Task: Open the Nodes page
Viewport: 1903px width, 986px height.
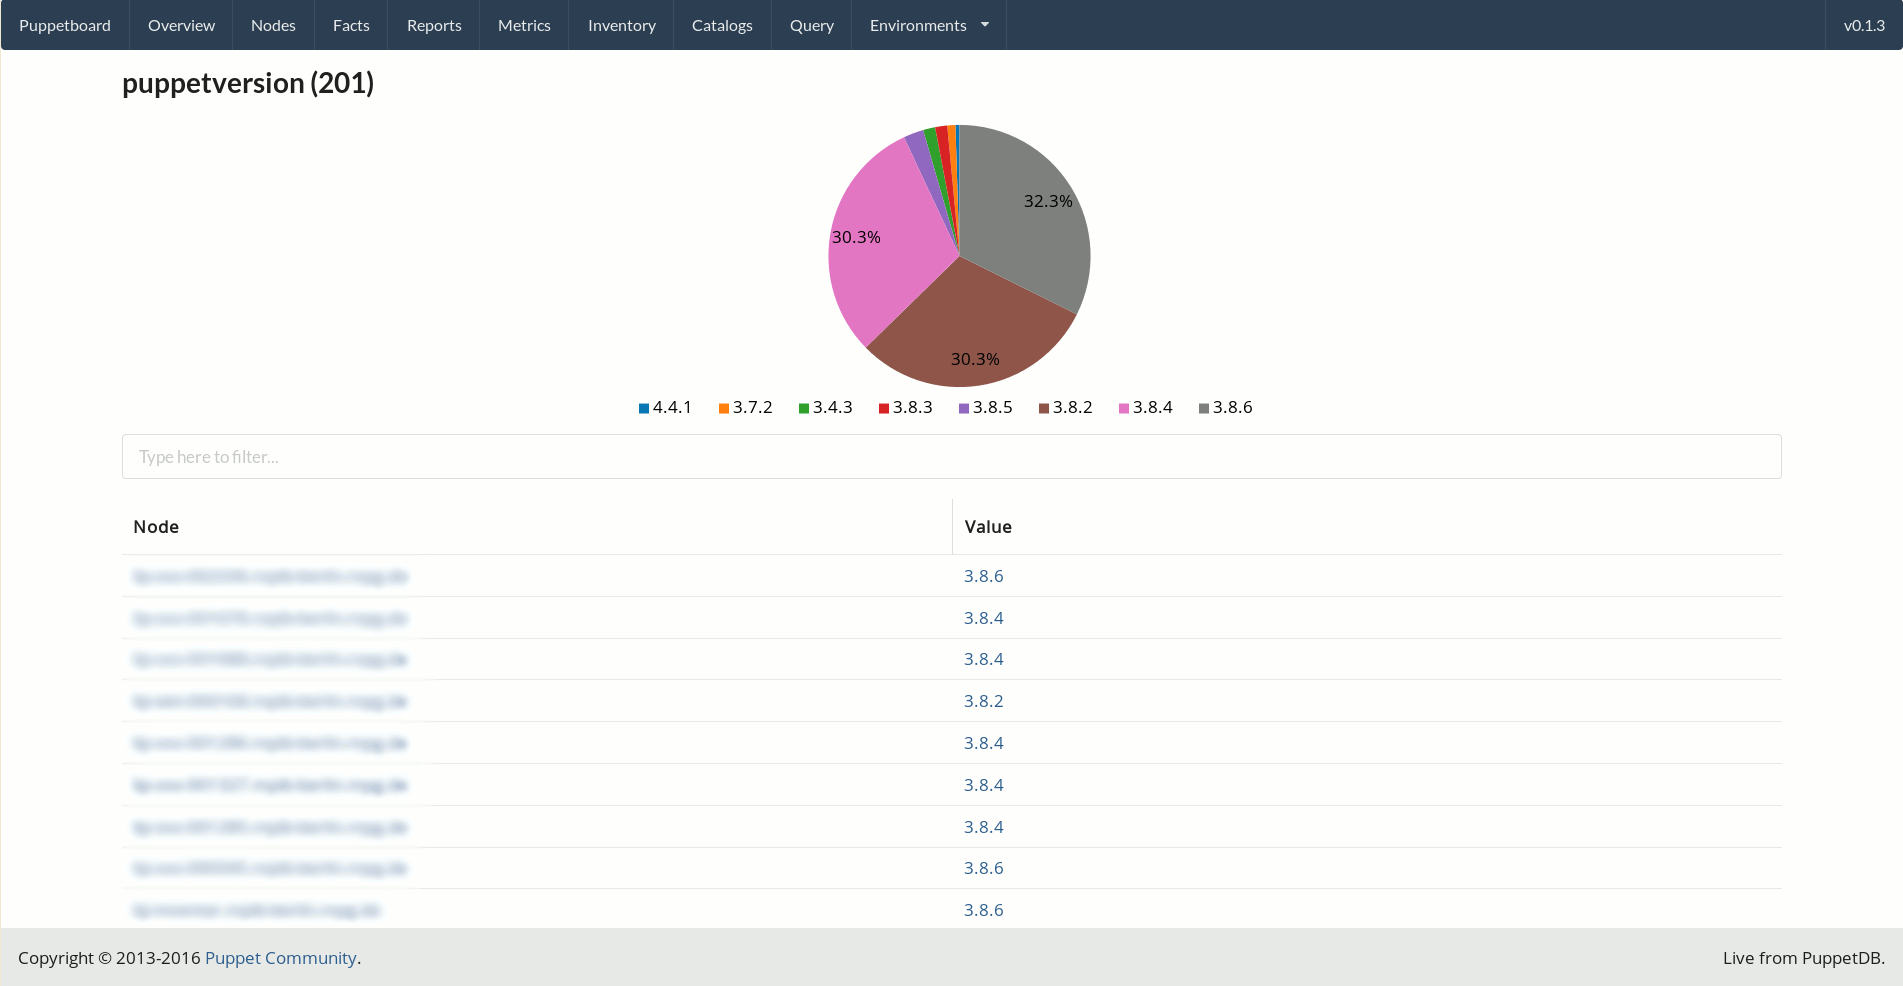Action: pyautogui.click(x=273, y=25)
